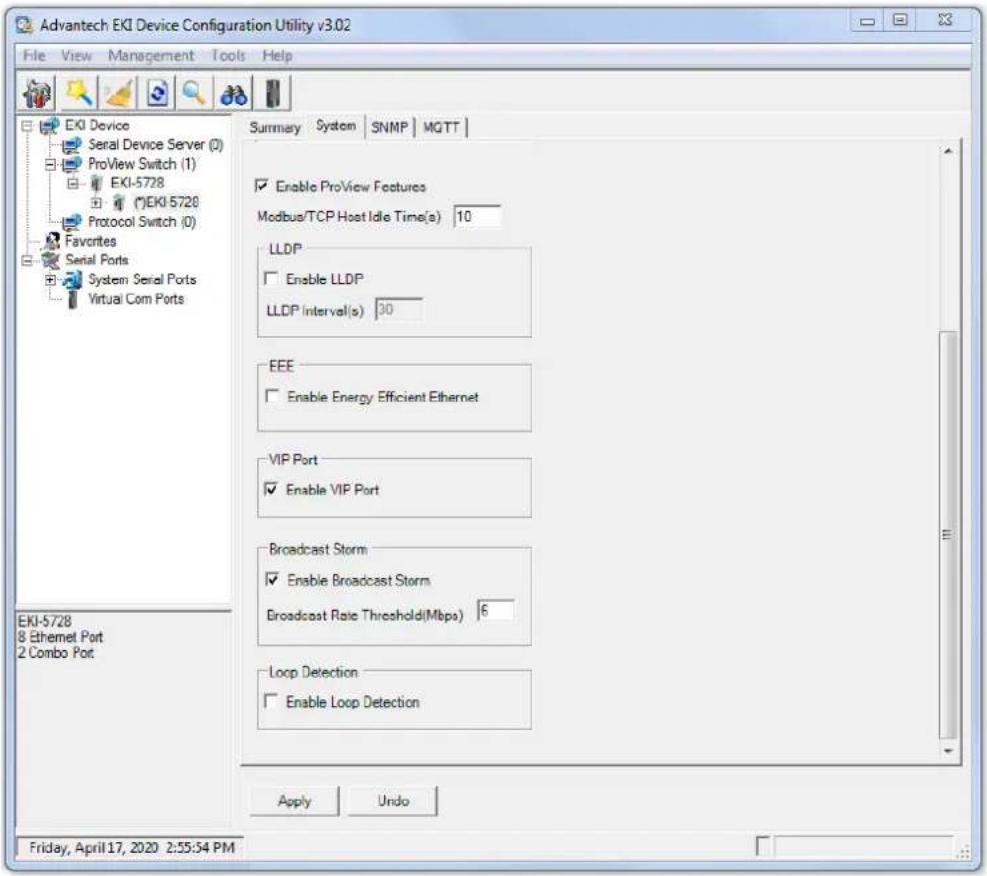Open the wizard wand toolbar icon
The width and height of the screenshot is (987, 876).
79,93
